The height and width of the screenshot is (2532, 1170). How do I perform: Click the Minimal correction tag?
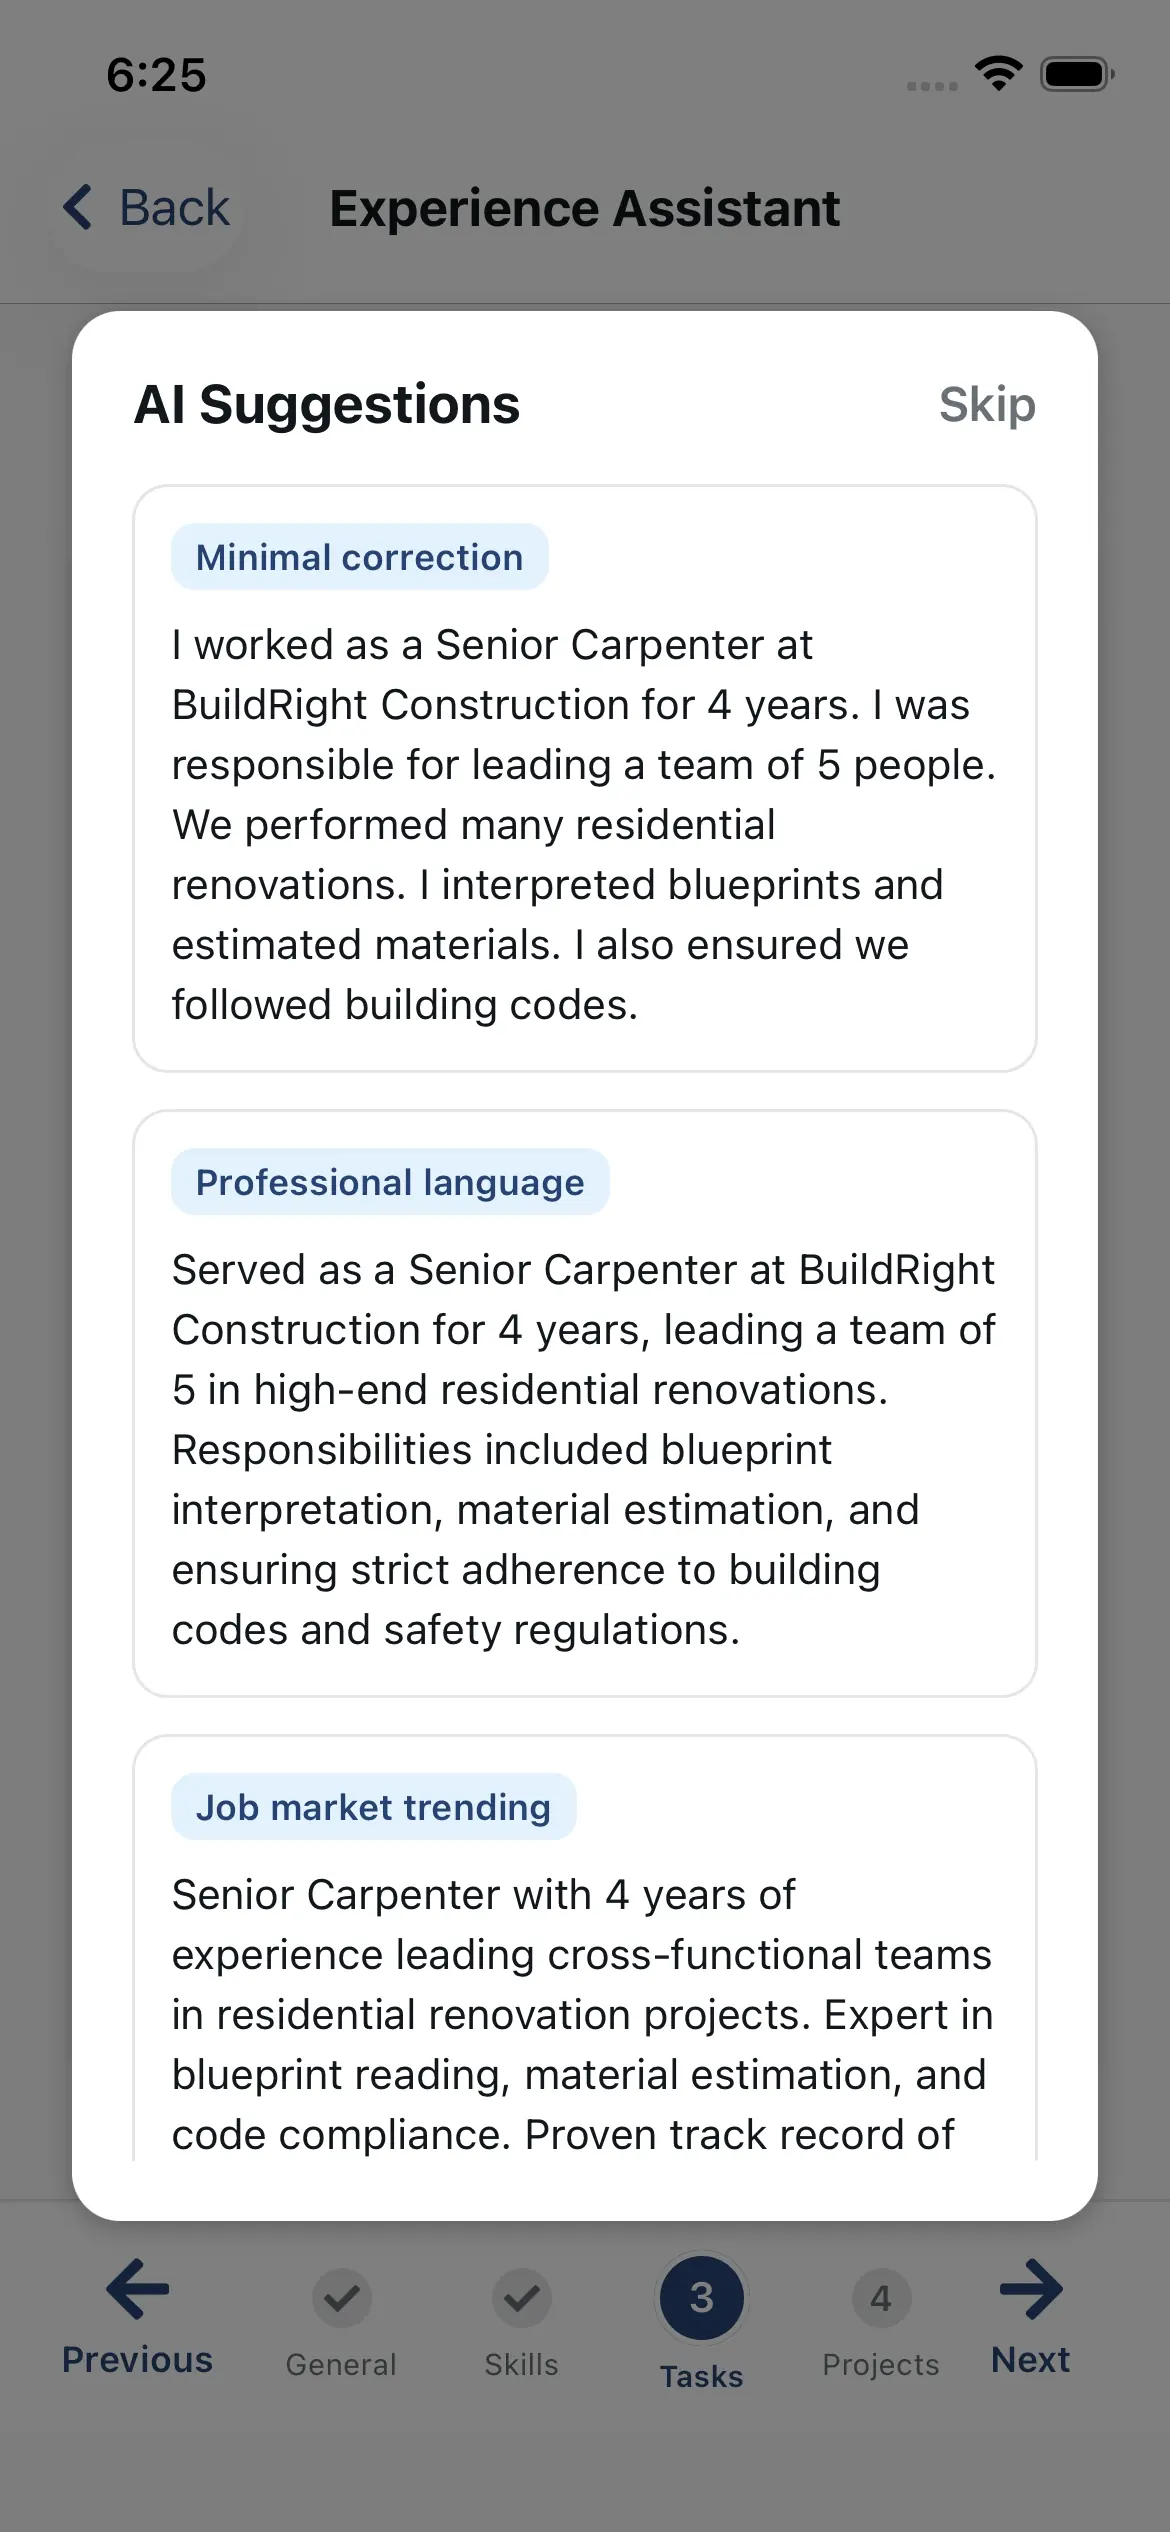[x=359, y=557]
